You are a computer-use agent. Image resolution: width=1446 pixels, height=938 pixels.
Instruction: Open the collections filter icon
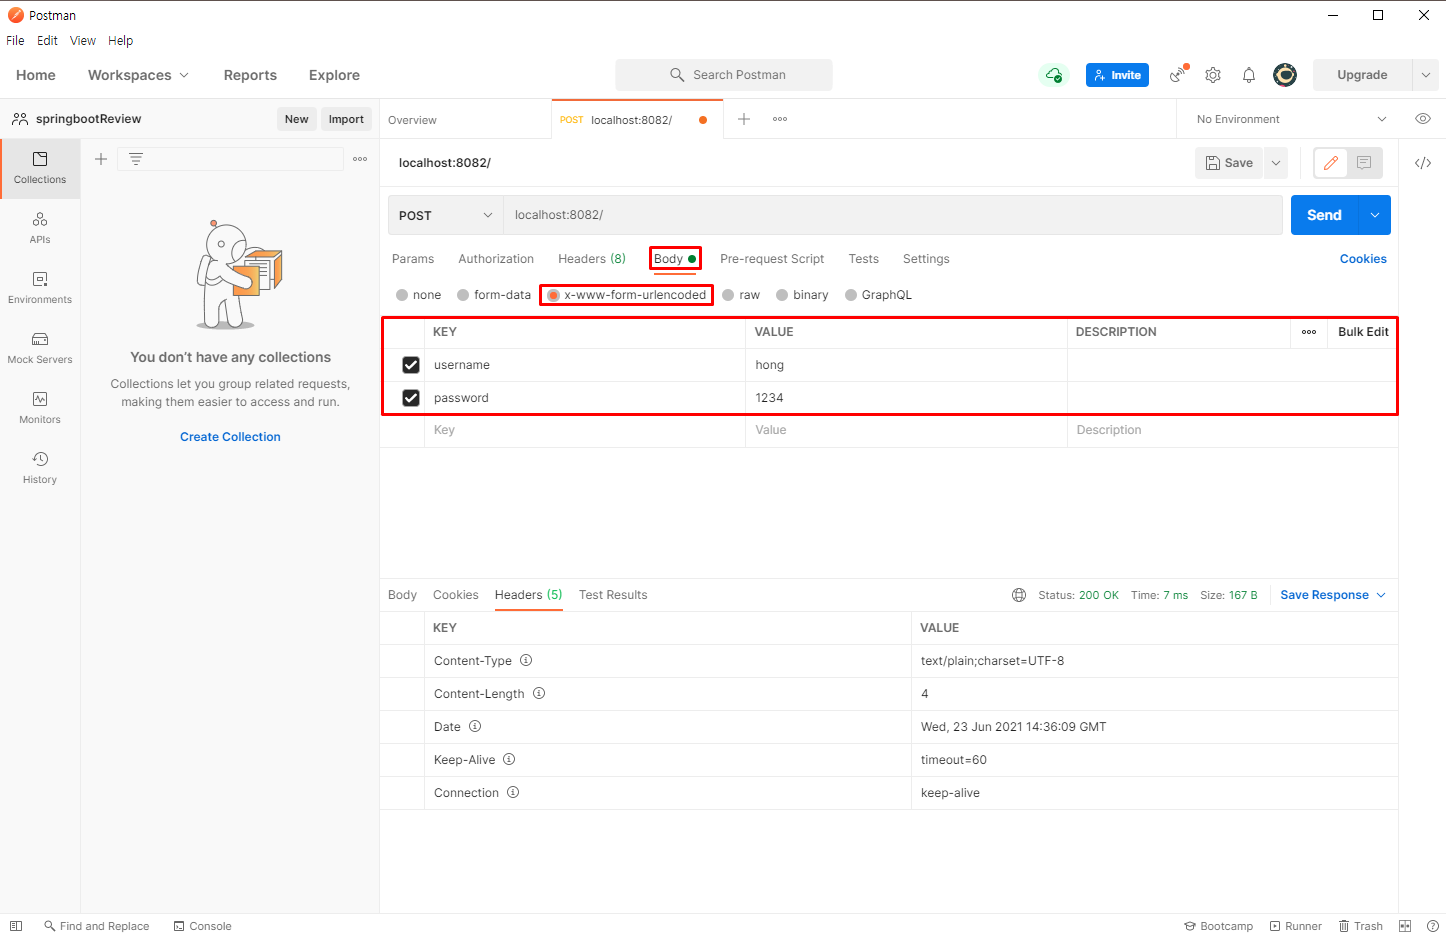coord(136,159)
